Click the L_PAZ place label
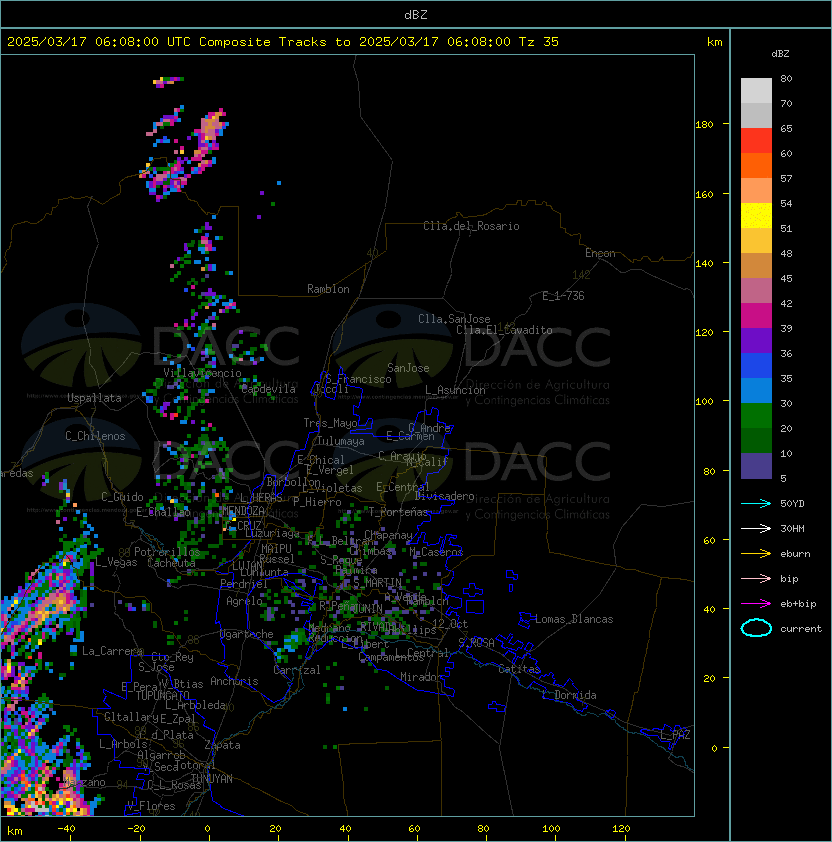Image resolution: width=832 pixels, height=842 pixels. click(675, 735)
